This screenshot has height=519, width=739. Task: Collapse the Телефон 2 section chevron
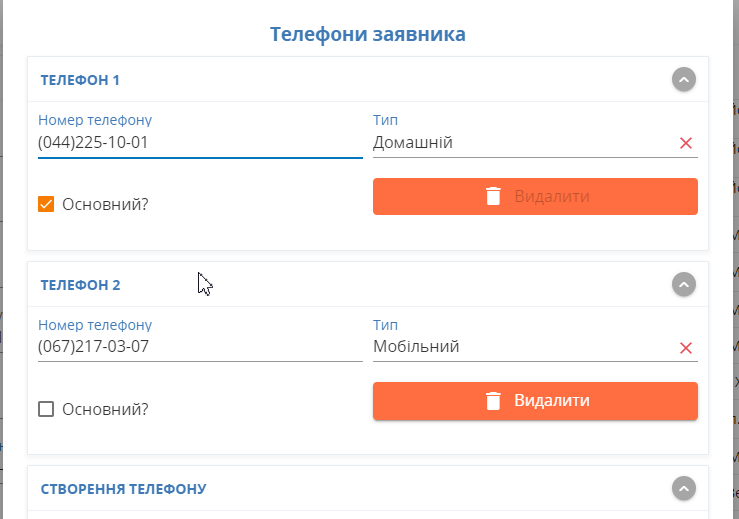[683, 285]
